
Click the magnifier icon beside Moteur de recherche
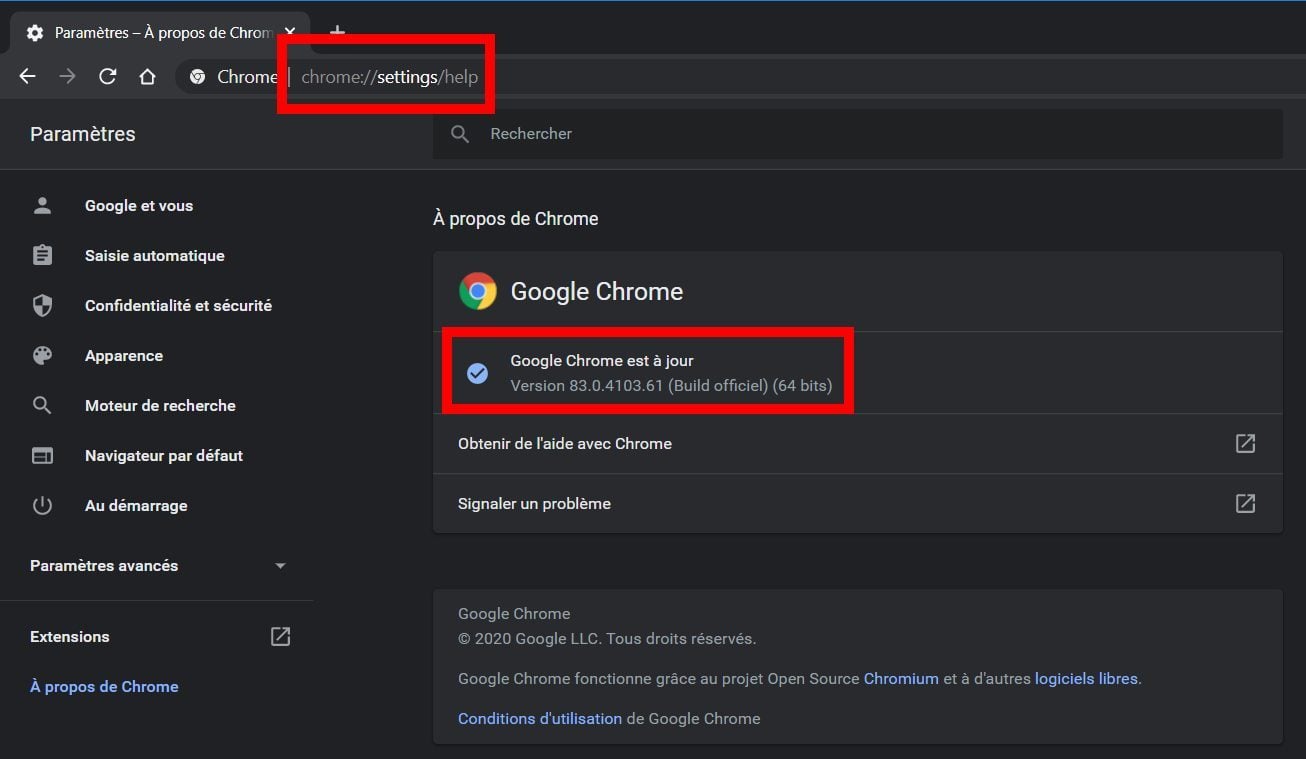point(42,406)
